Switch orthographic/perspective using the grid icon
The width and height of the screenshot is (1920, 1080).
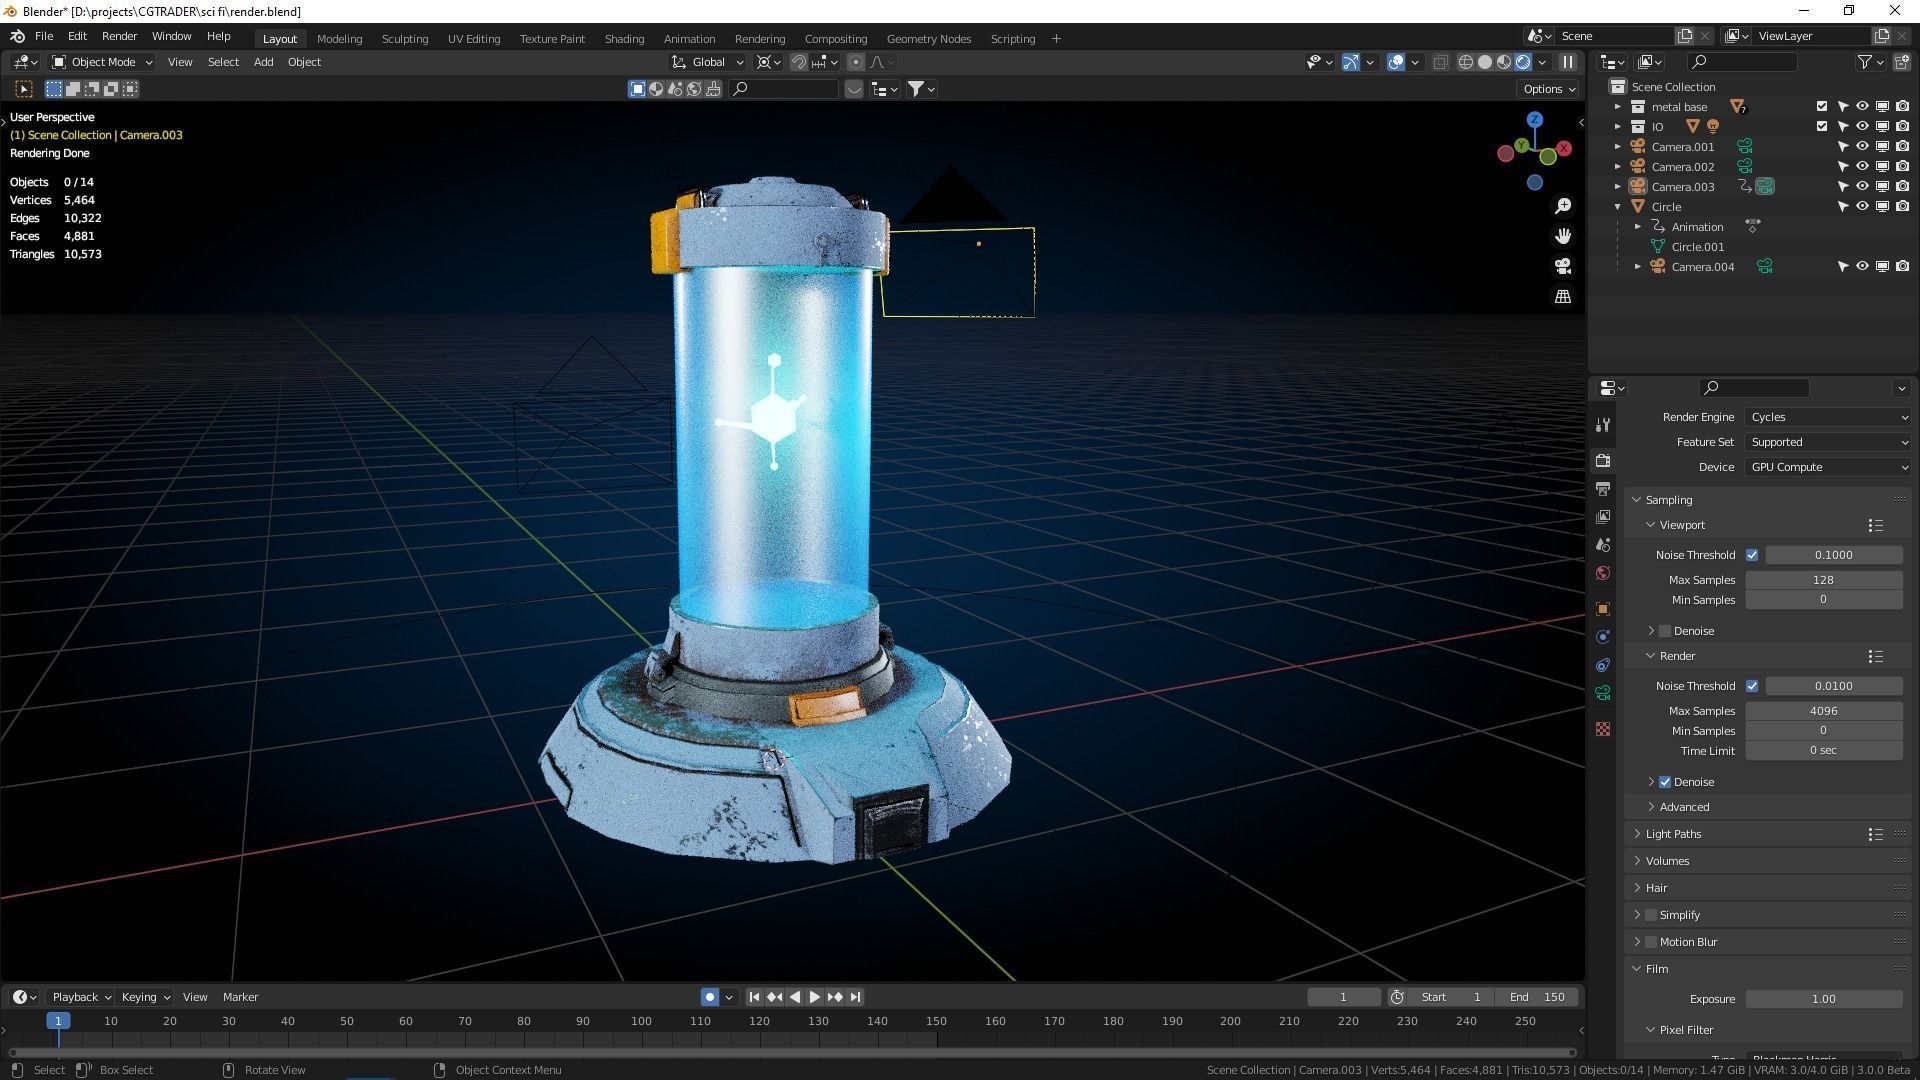[x=1563, y=297]
